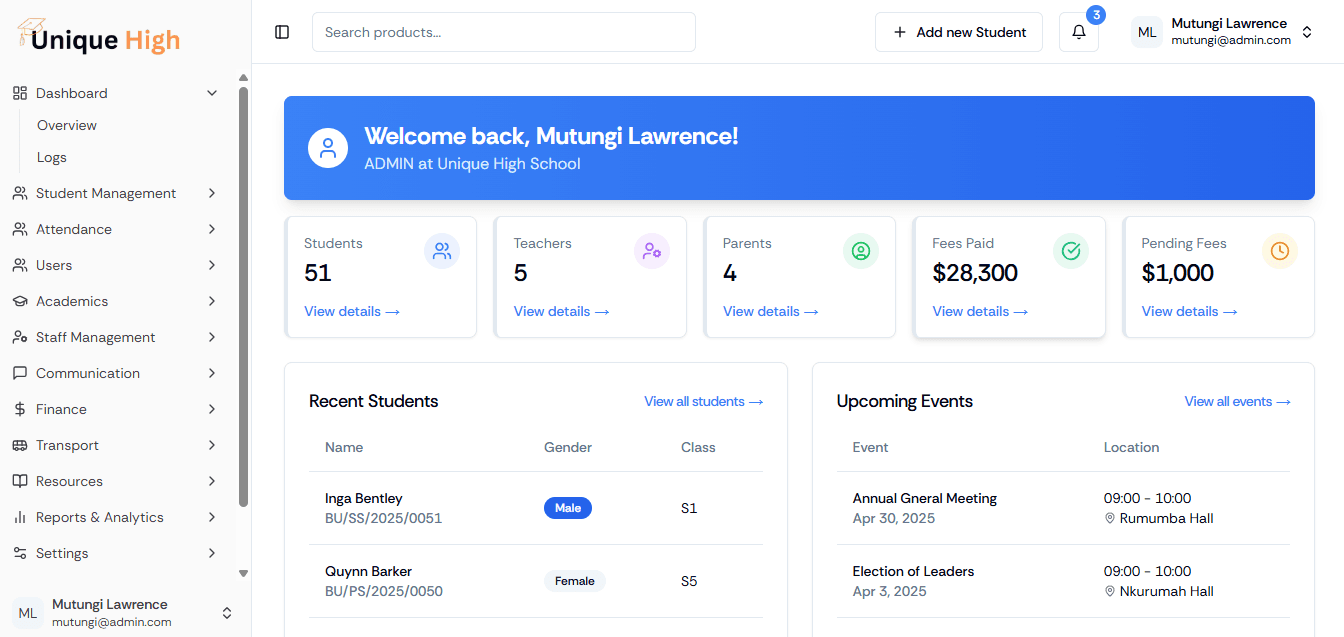Open the profile dropdown for Mutungi Lawrence
The image size is (1344, 637).
pos(1308,31)
